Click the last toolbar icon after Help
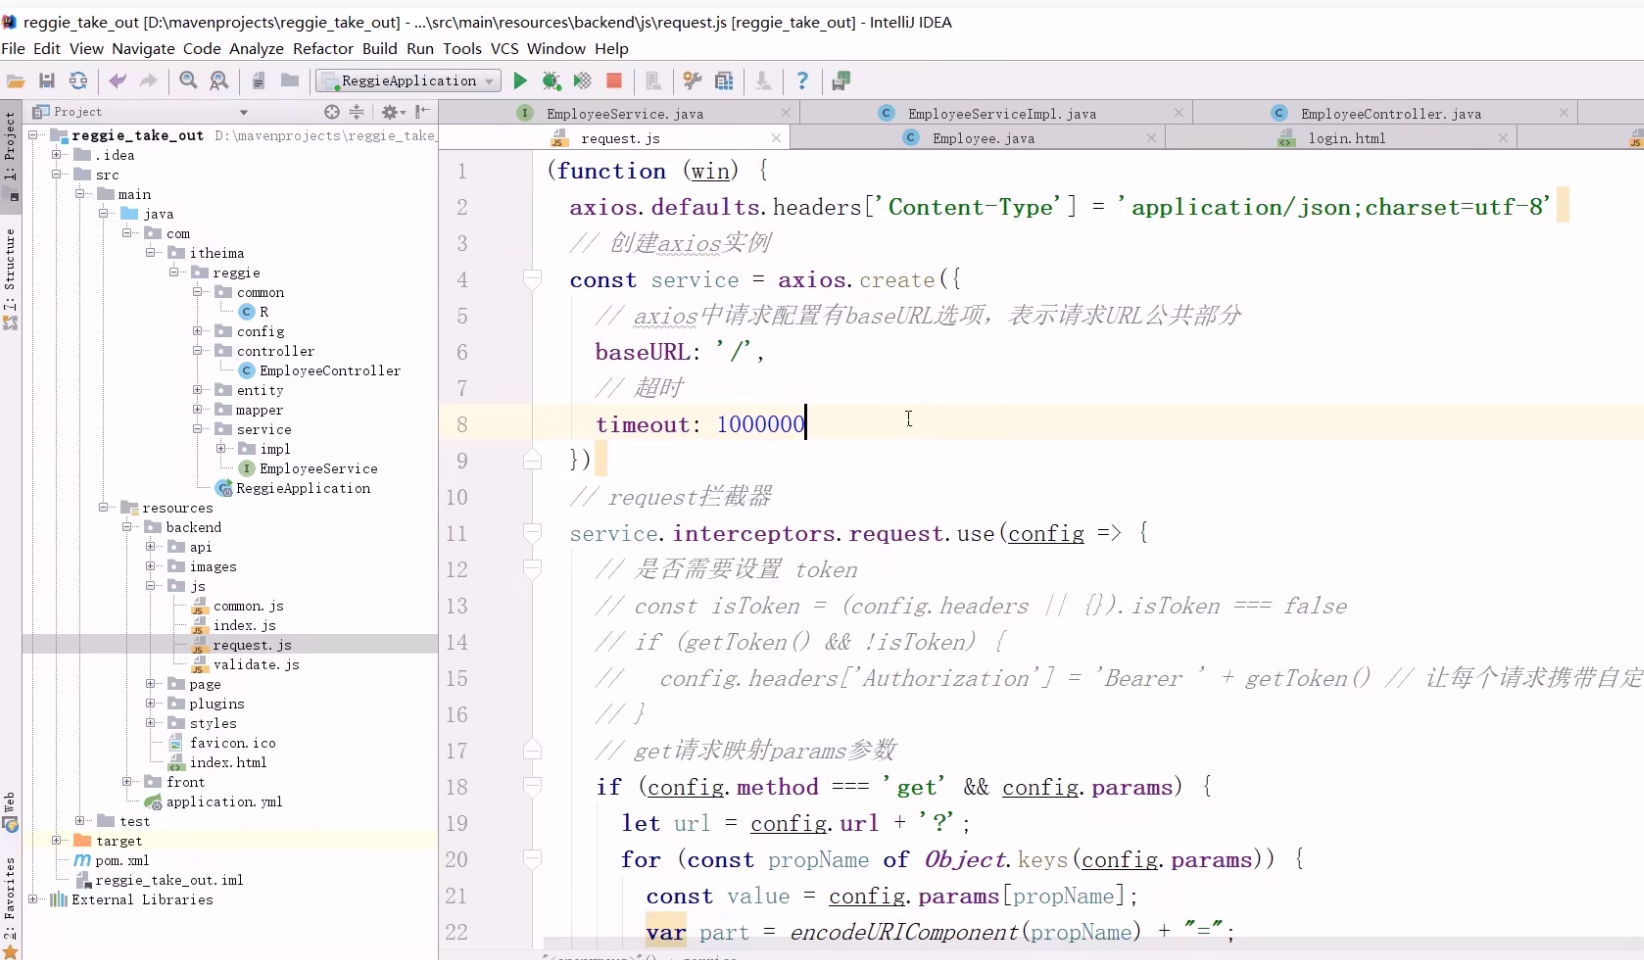This screenshot has height=960, width=1644. (841, 81)
